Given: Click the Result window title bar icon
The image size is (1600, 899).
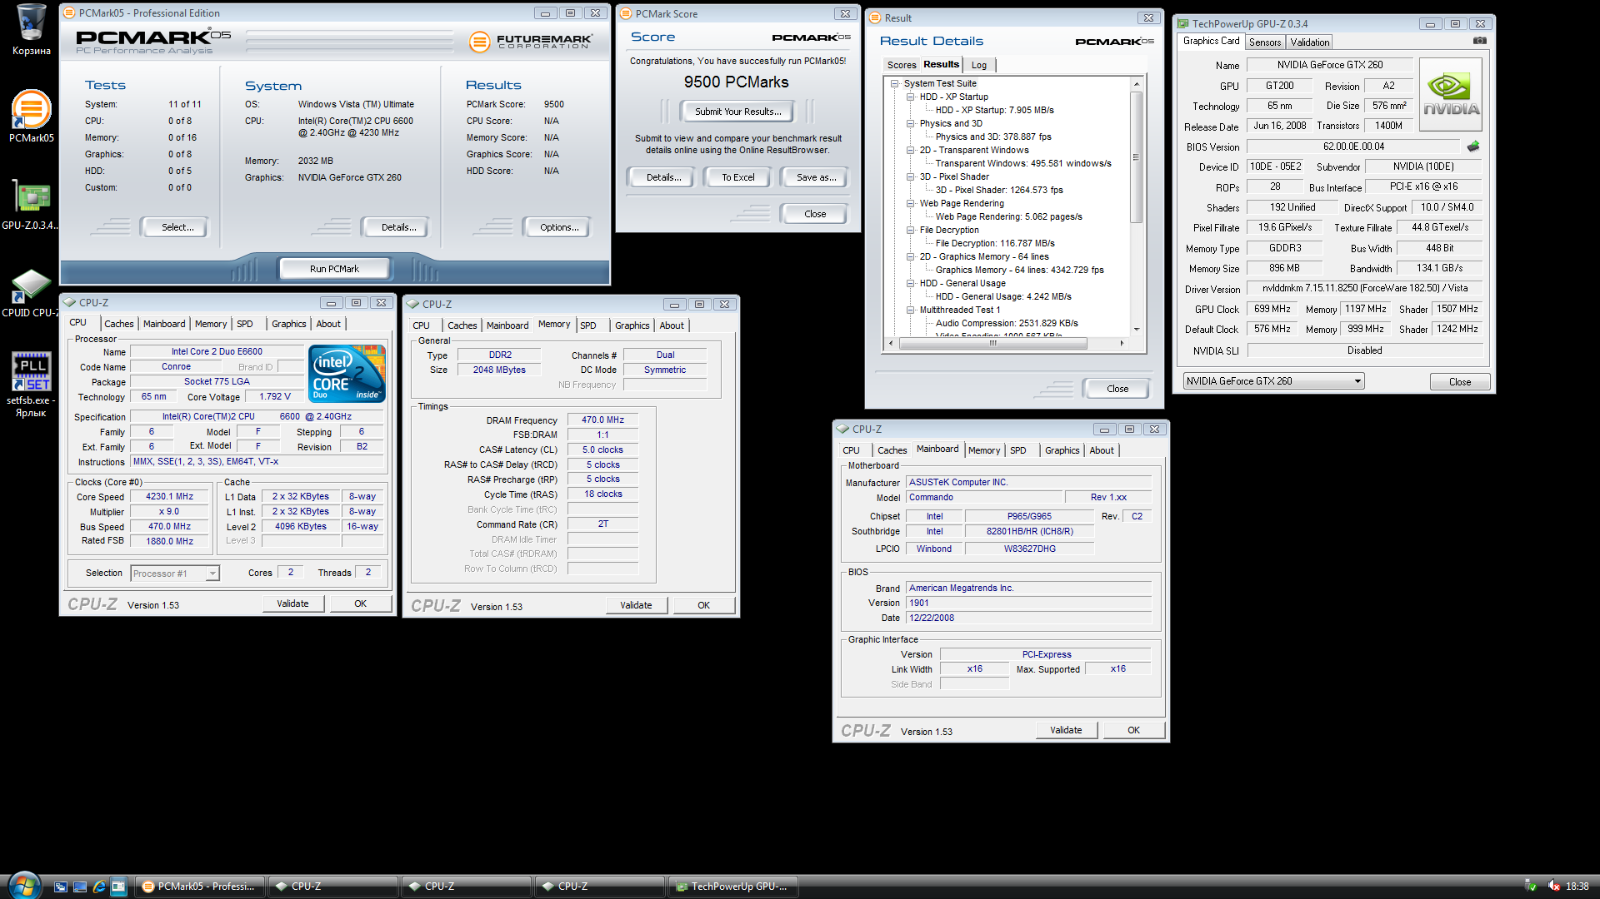Looking at the screenshot, I should point(875,17).
